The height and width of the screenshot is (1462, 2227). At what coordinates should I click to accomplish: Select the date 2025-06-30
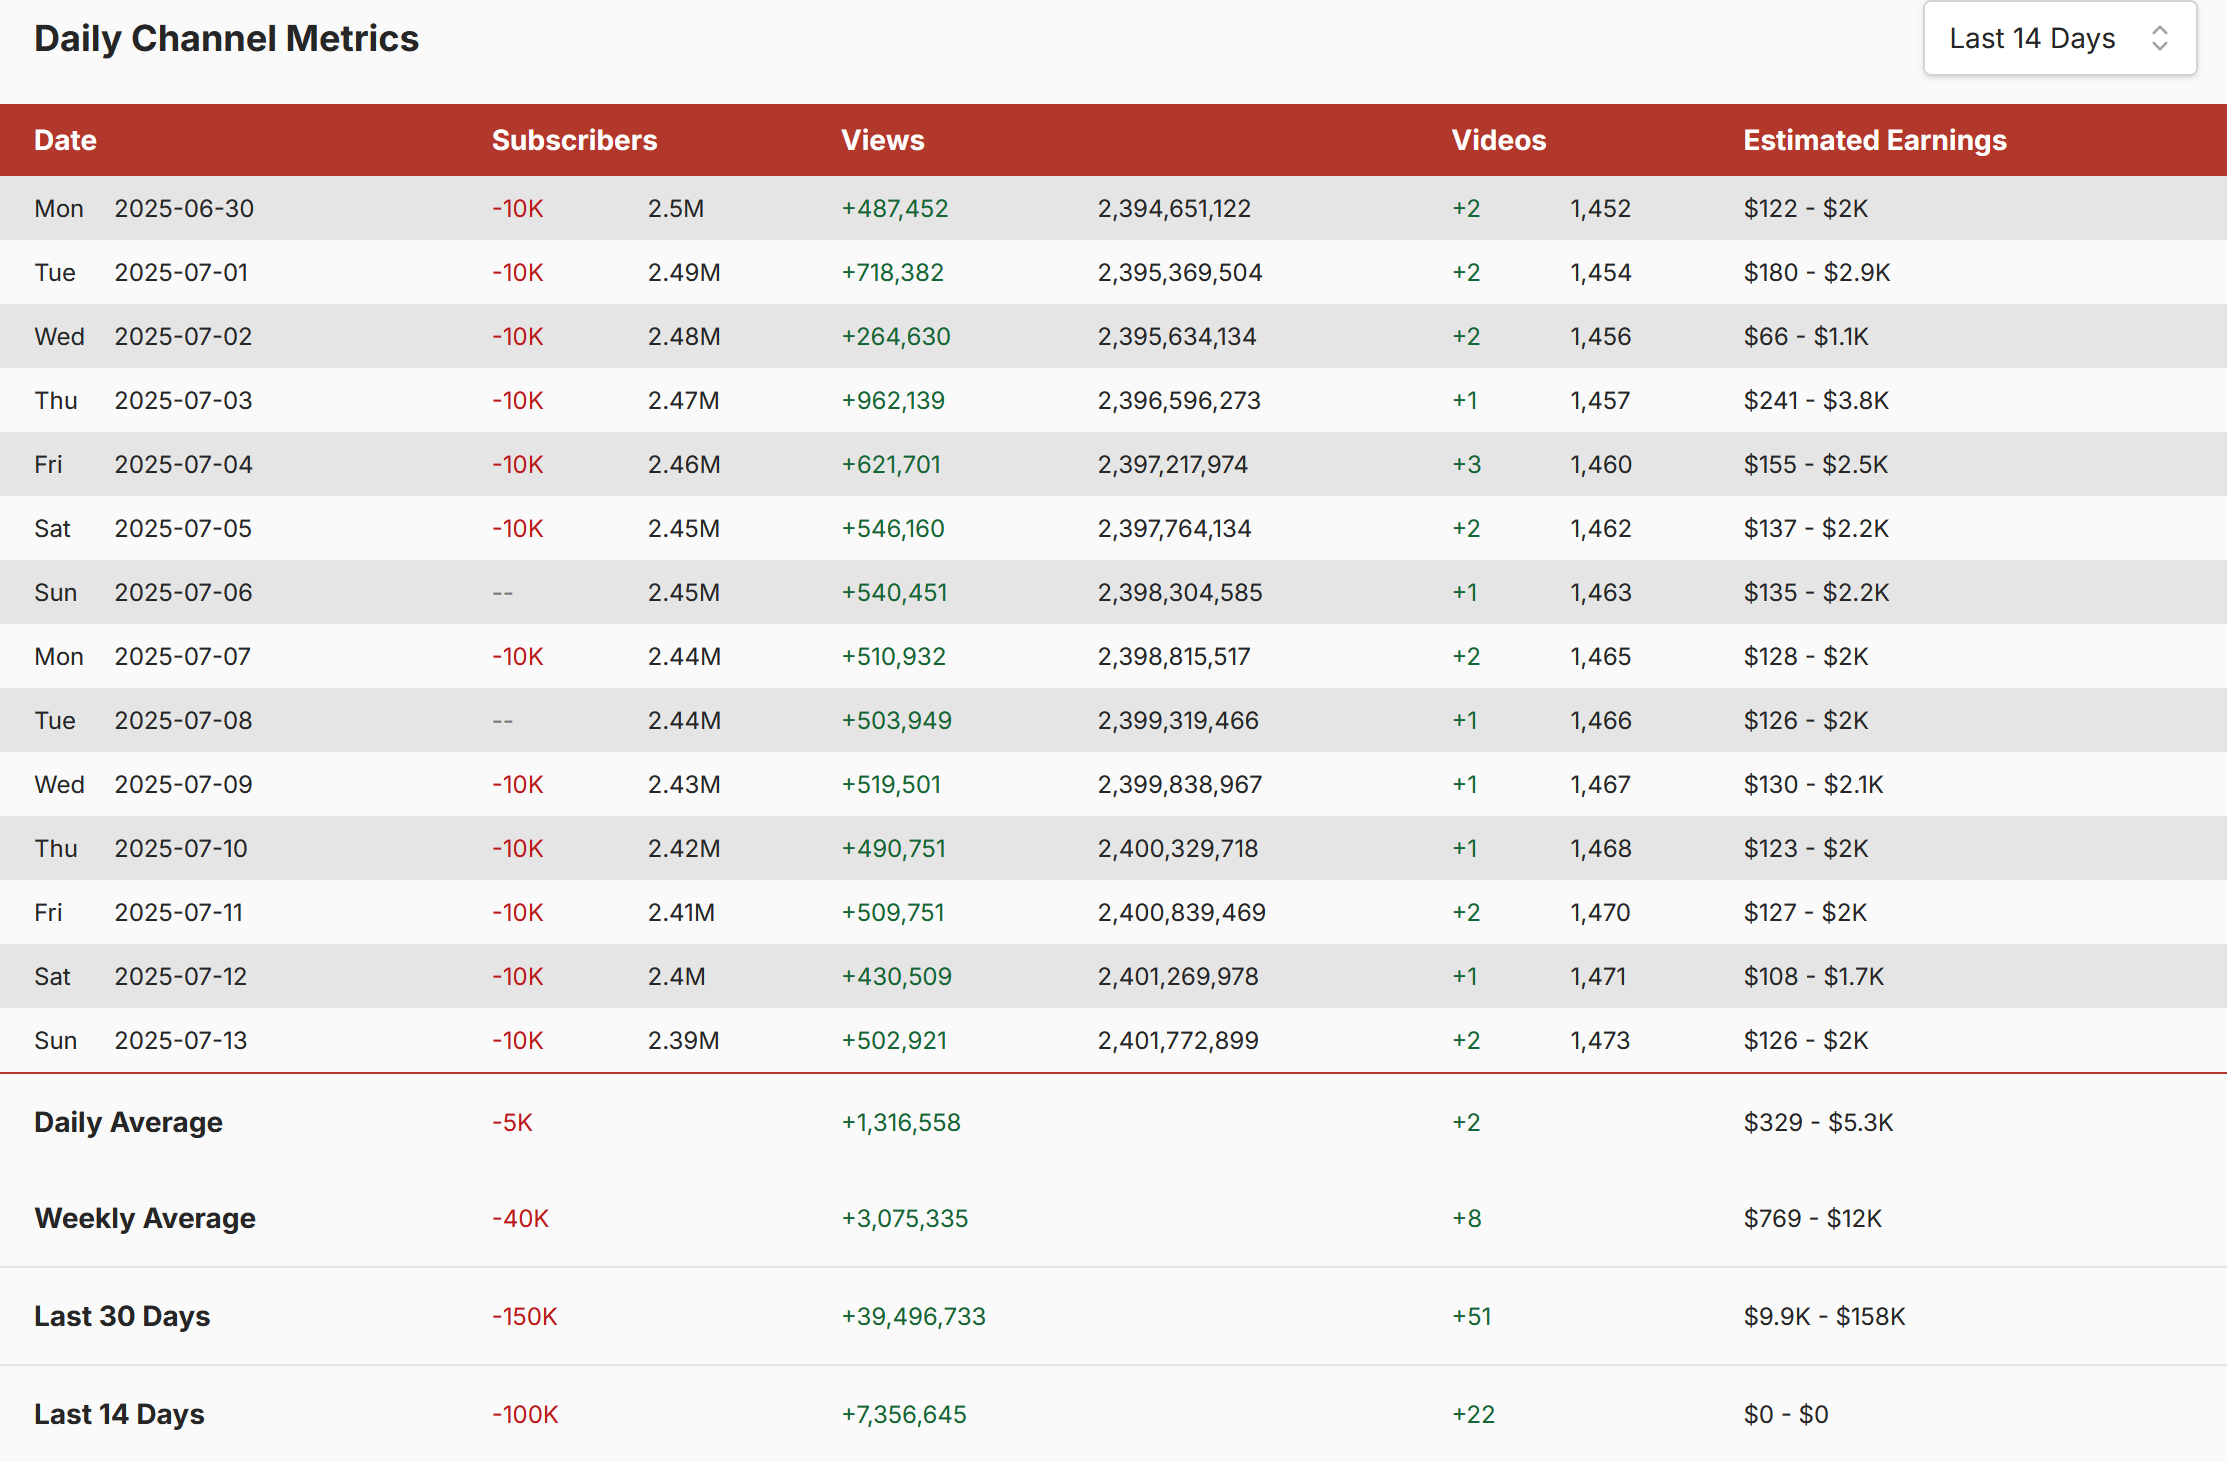184,208
